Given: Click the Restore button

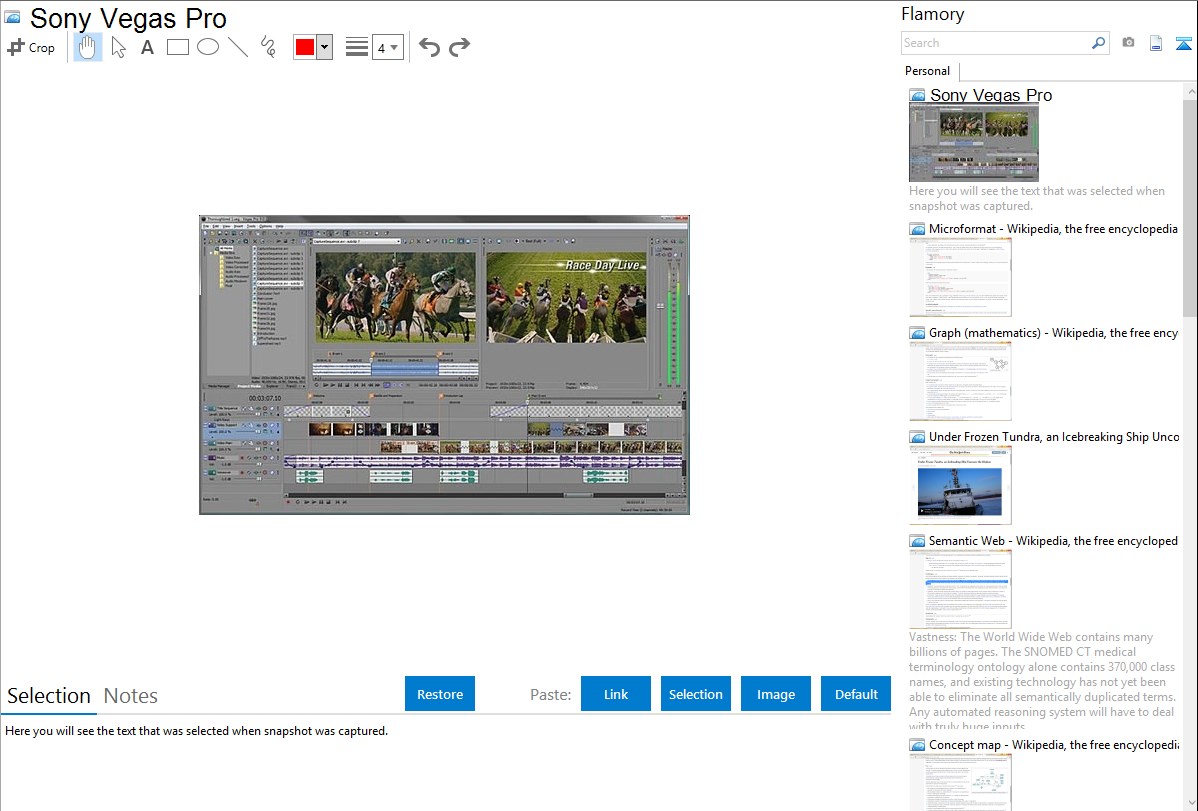Looking at the screenshot, I should [440, 694].
